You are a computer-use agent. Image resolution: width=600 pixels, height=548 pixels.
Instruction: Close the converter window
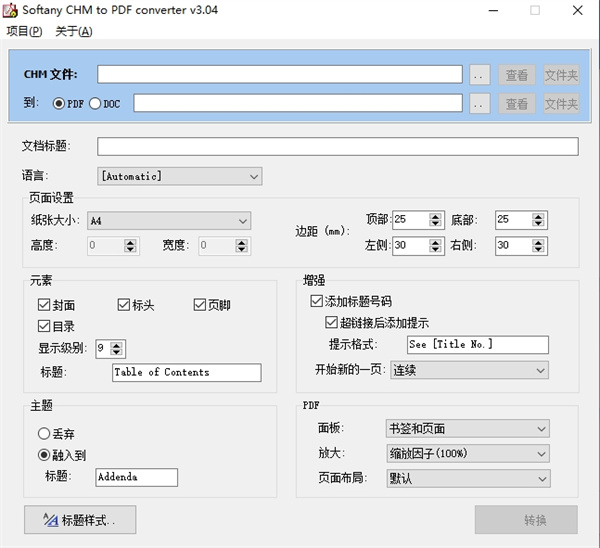[x=577, y=10]
